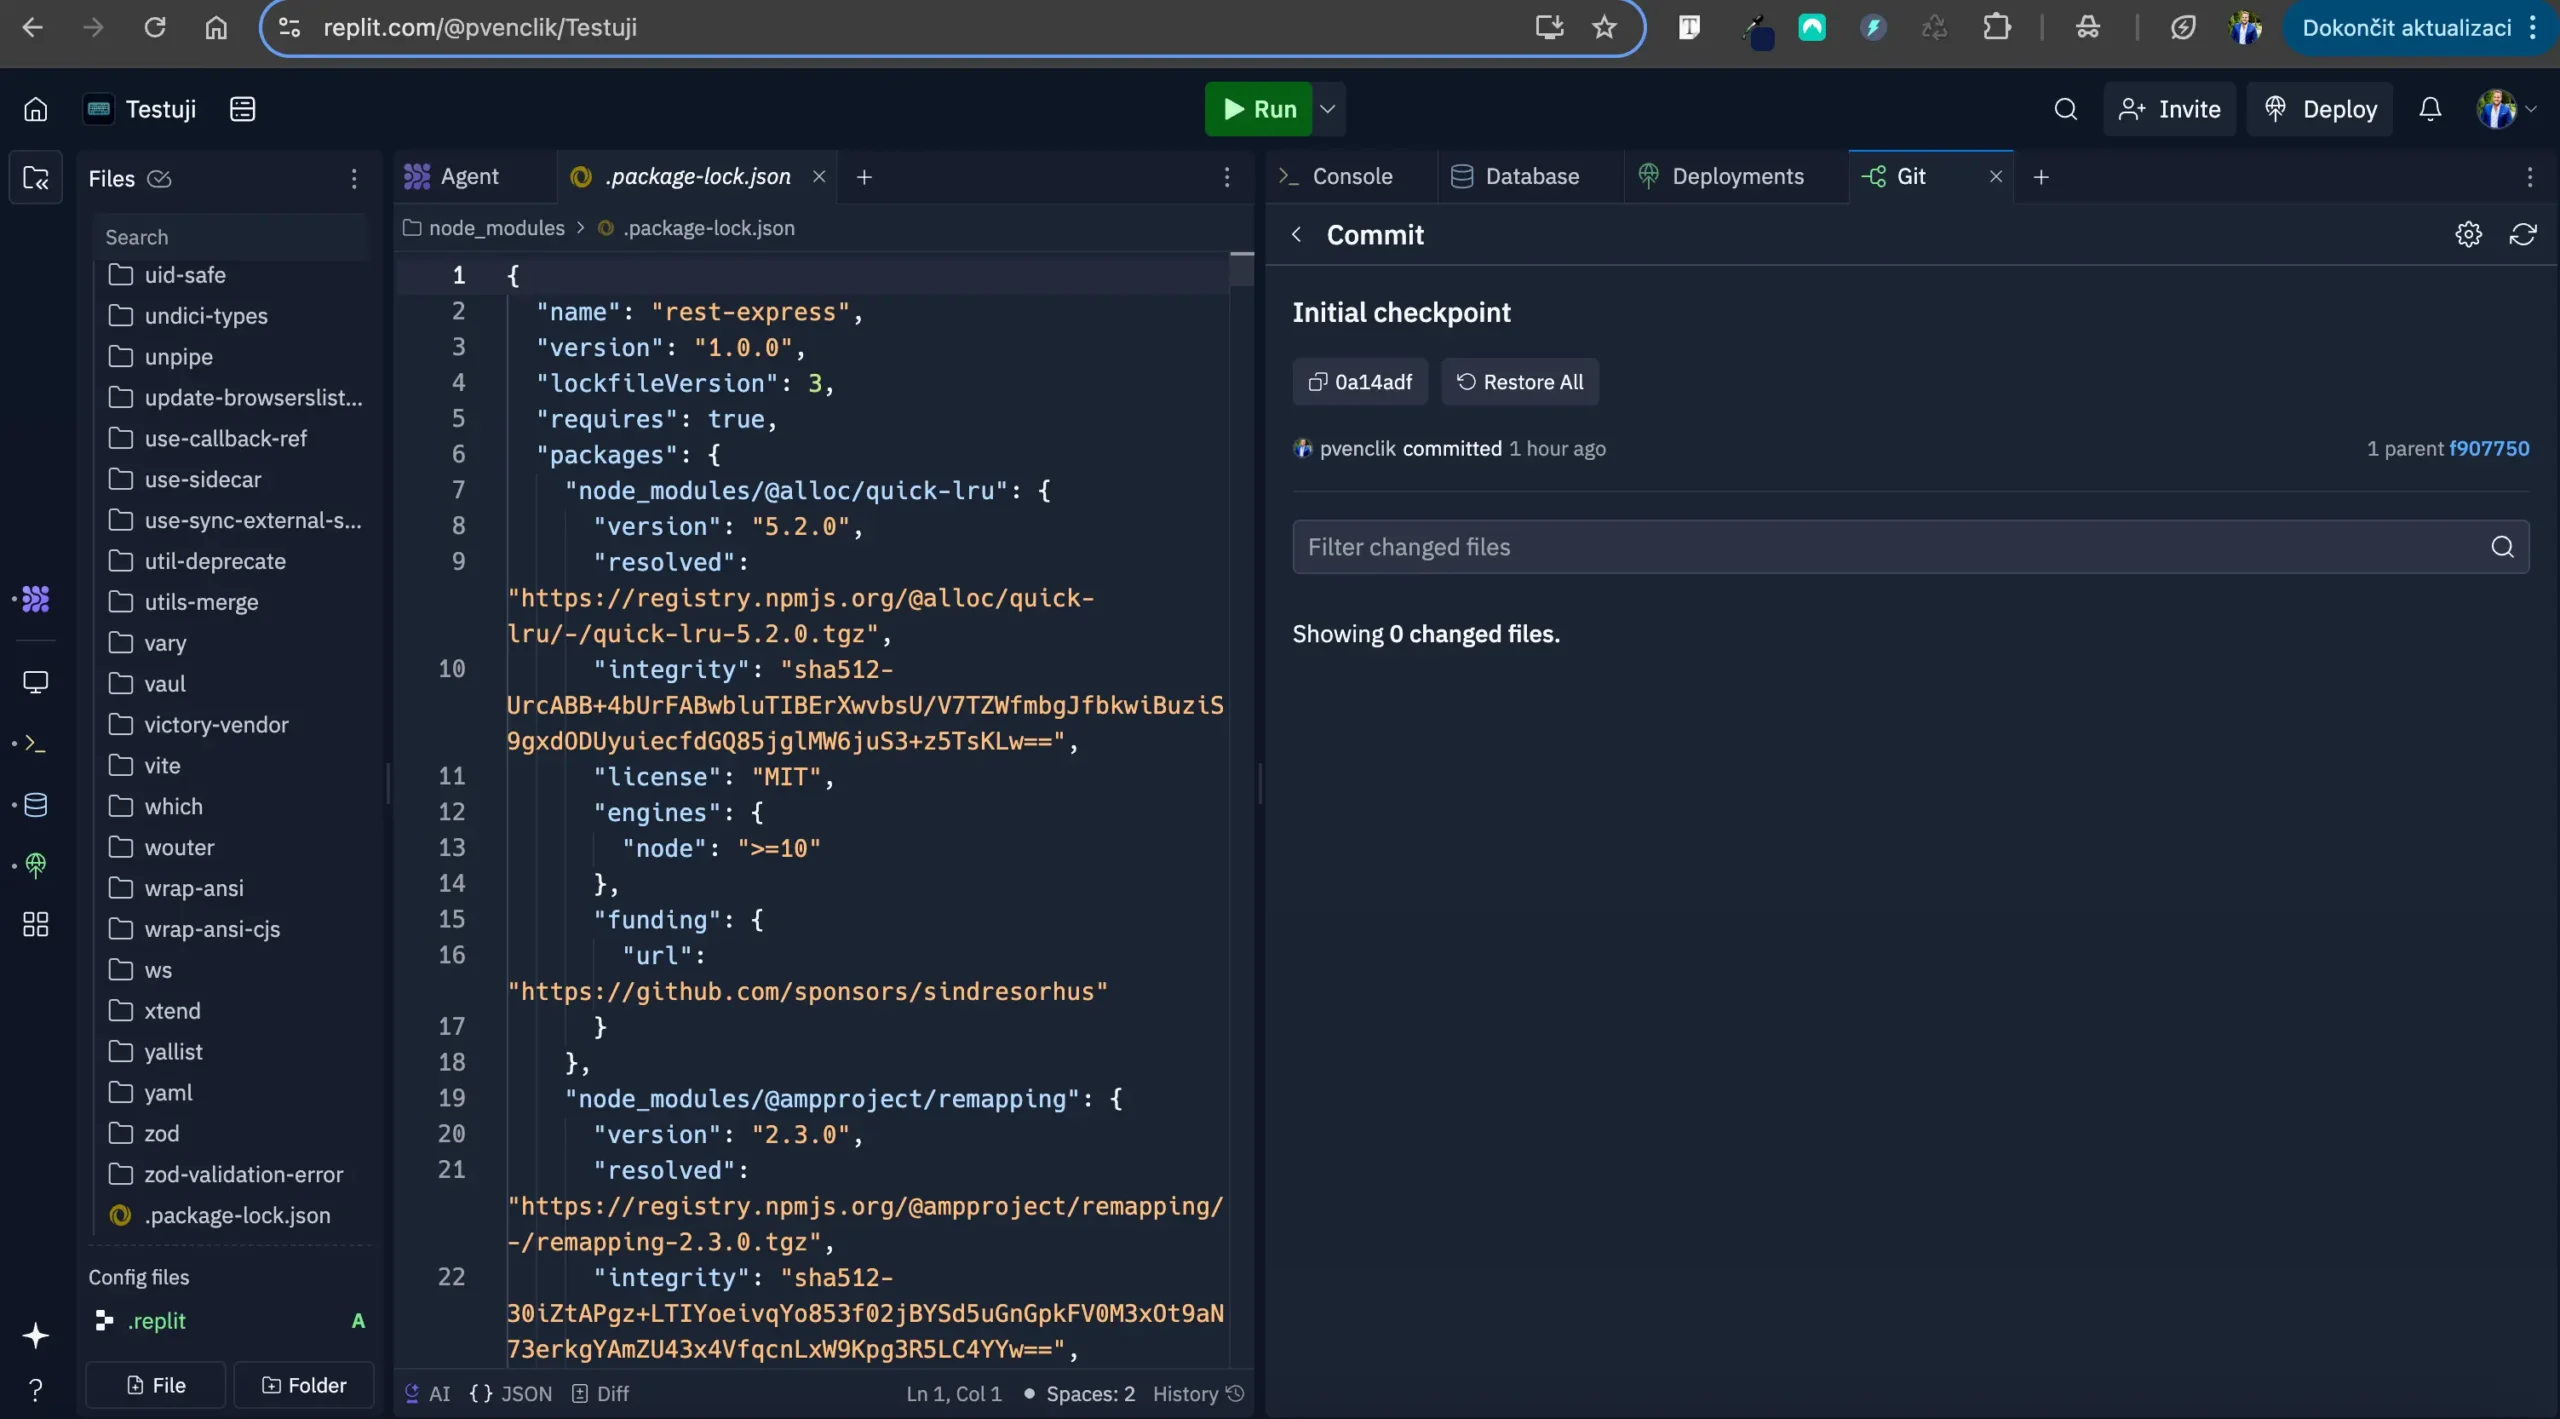Viewport: 2560px width, 1419px height.
Task: Click the Restore All button
Action: pos(1519,382)
